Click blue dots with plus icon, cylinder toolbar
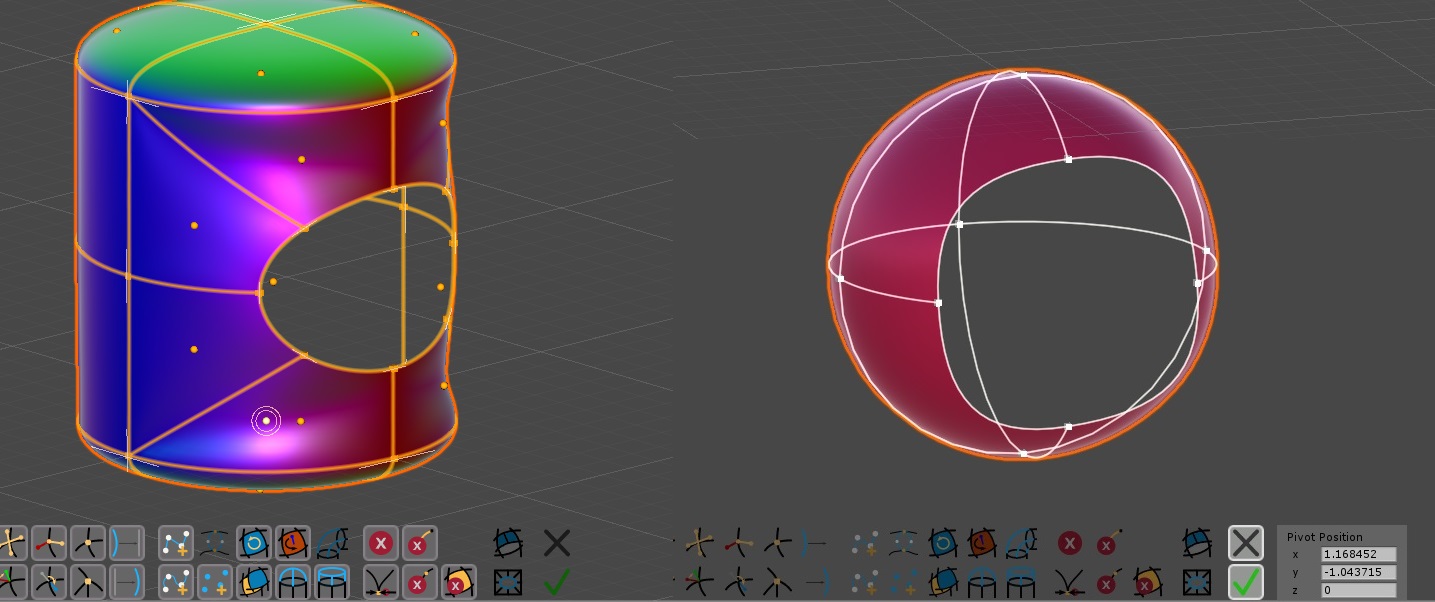 pyautogui.click(x=215, y=581)
